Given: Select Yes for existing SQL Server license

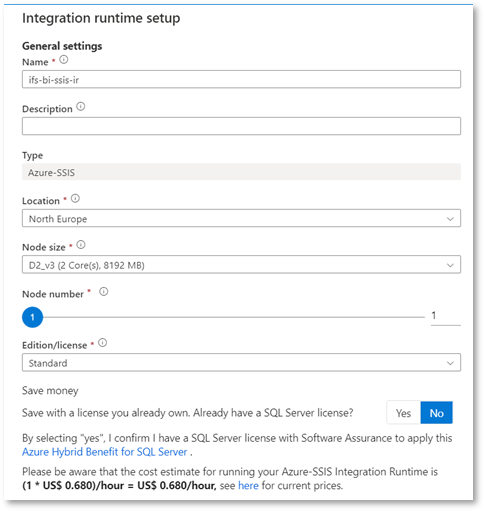Looking at the screenshot, I should [404, 413].
